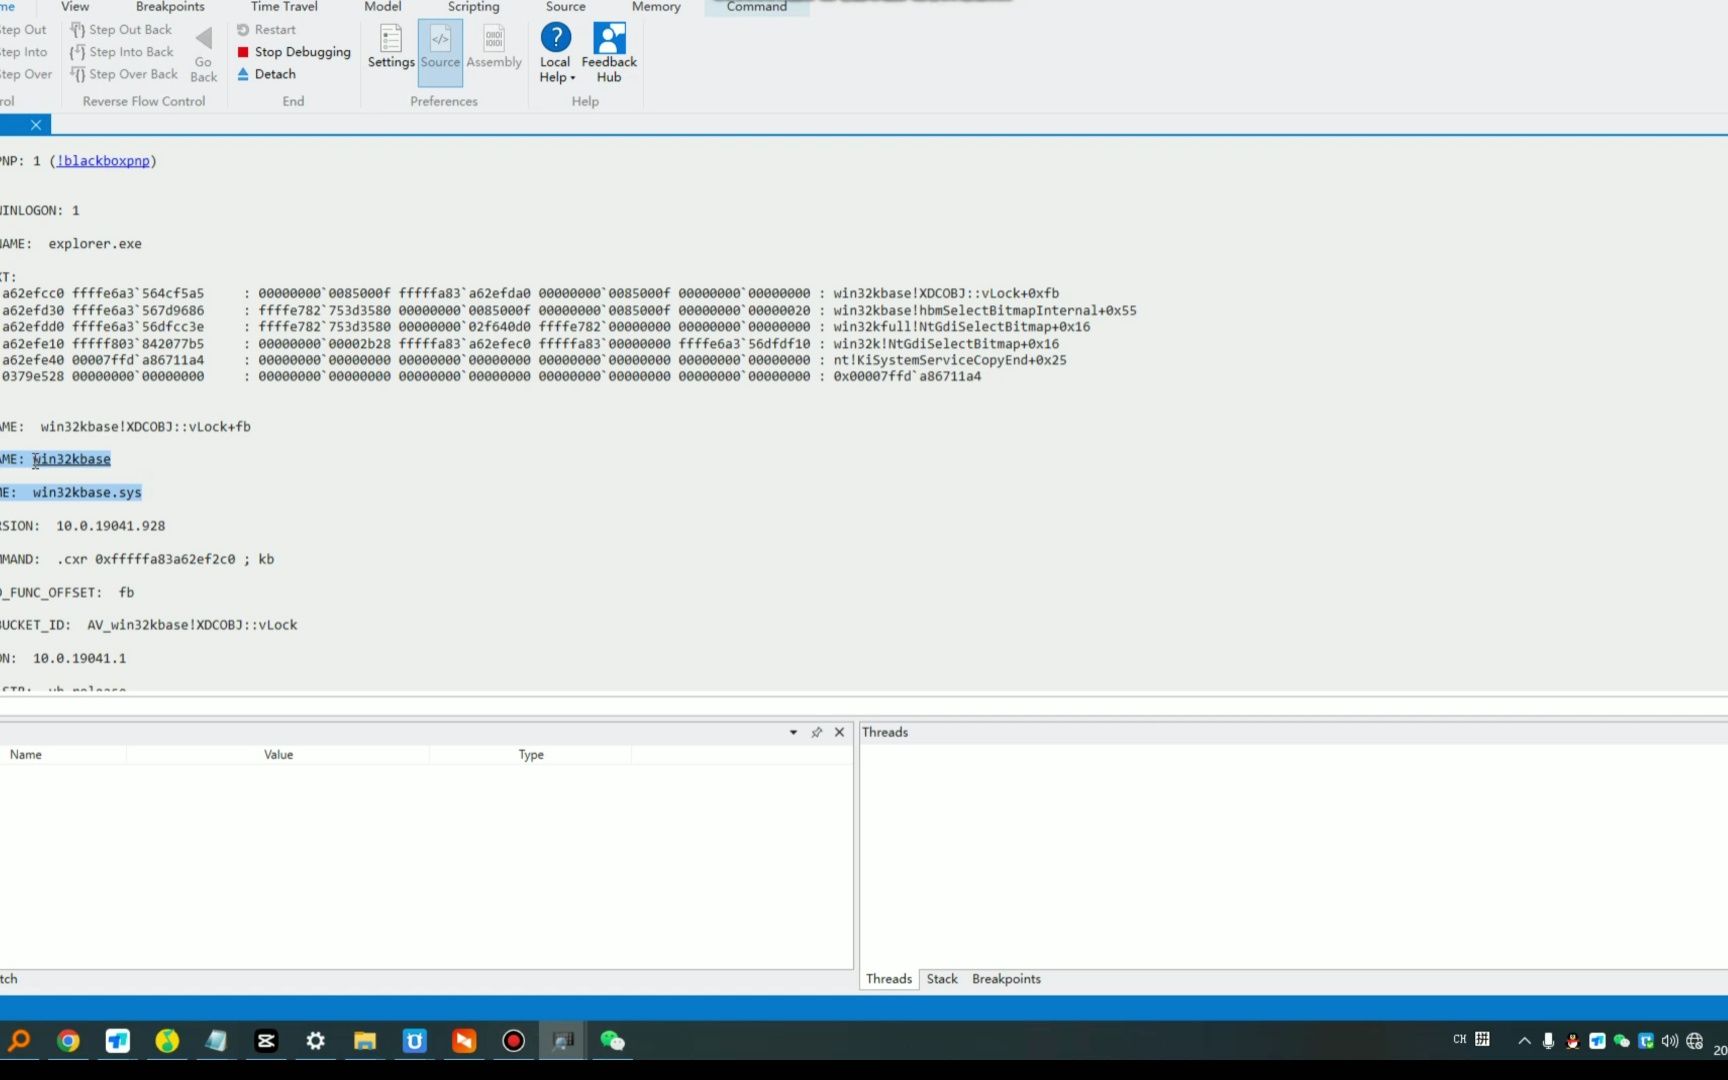
Task: Click stack frame win32kbase!hbmSelectBitmapInternal+0x55
Action: [x=985, y=310]
